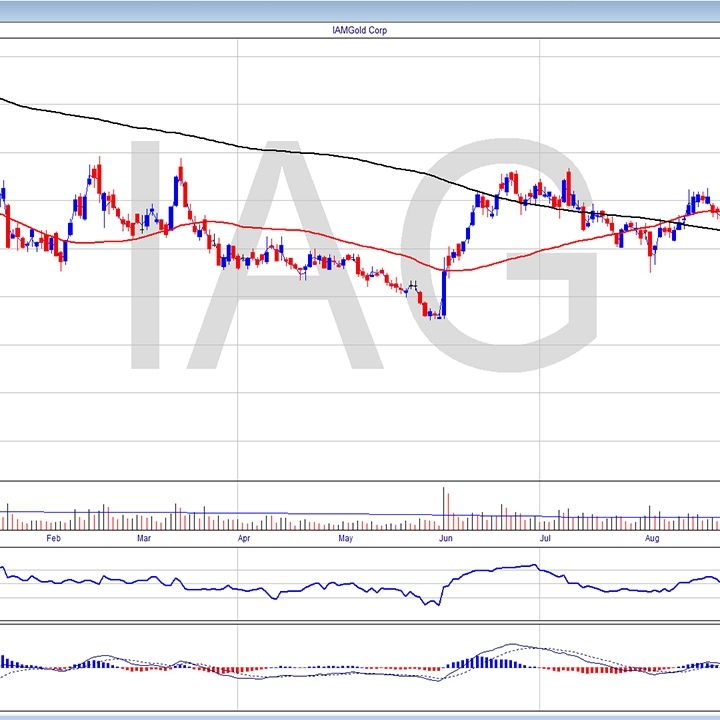Screen dimensions: 720x720
Task: Select the Aug label on the time axis
Action: [651, 539]
